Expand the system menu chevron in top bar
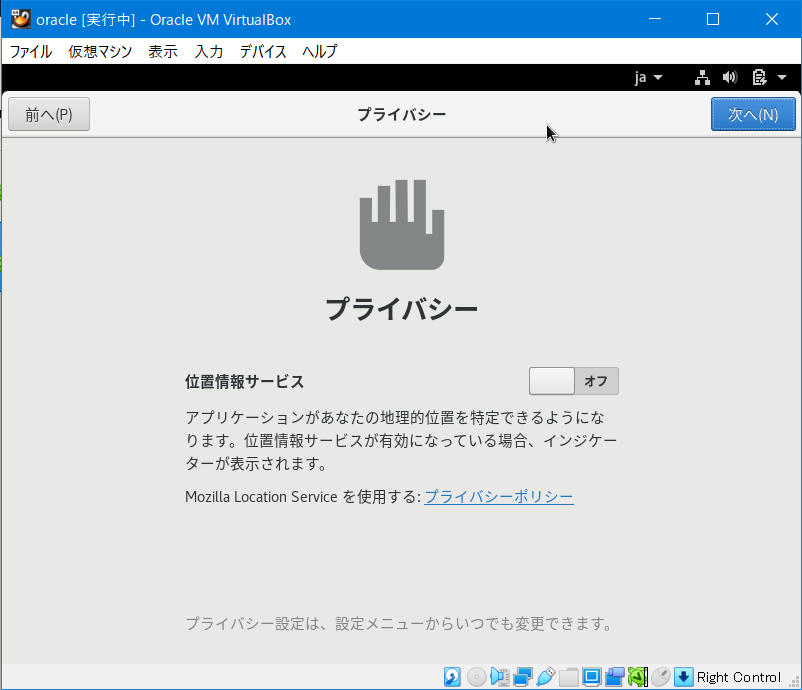This screenshot has height=690, width=802. 781,77
